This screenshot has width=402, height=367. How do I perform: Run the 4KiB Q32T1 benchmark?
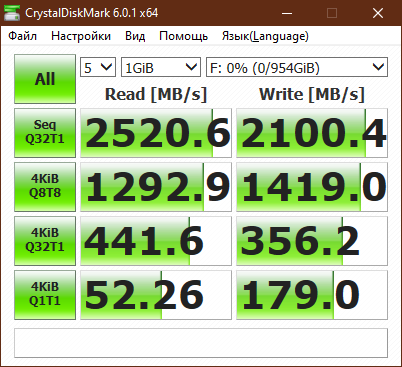(x=45, y=241)
